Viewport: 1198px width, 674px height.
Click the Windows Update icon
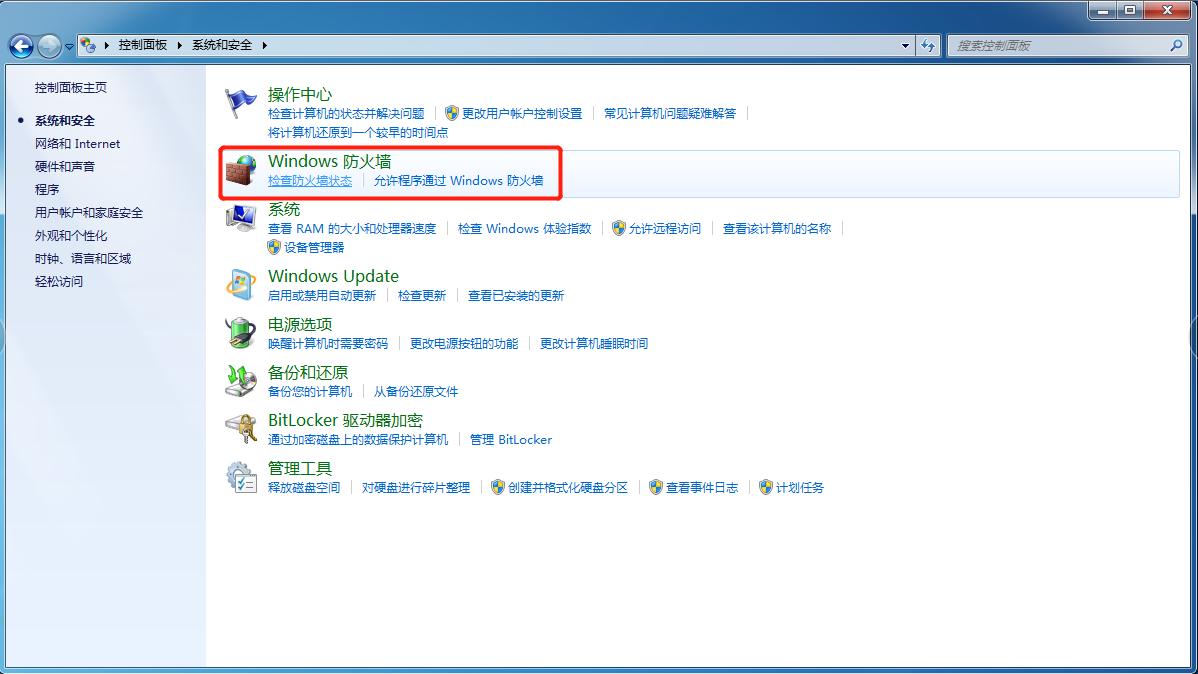tap(240, 284)
